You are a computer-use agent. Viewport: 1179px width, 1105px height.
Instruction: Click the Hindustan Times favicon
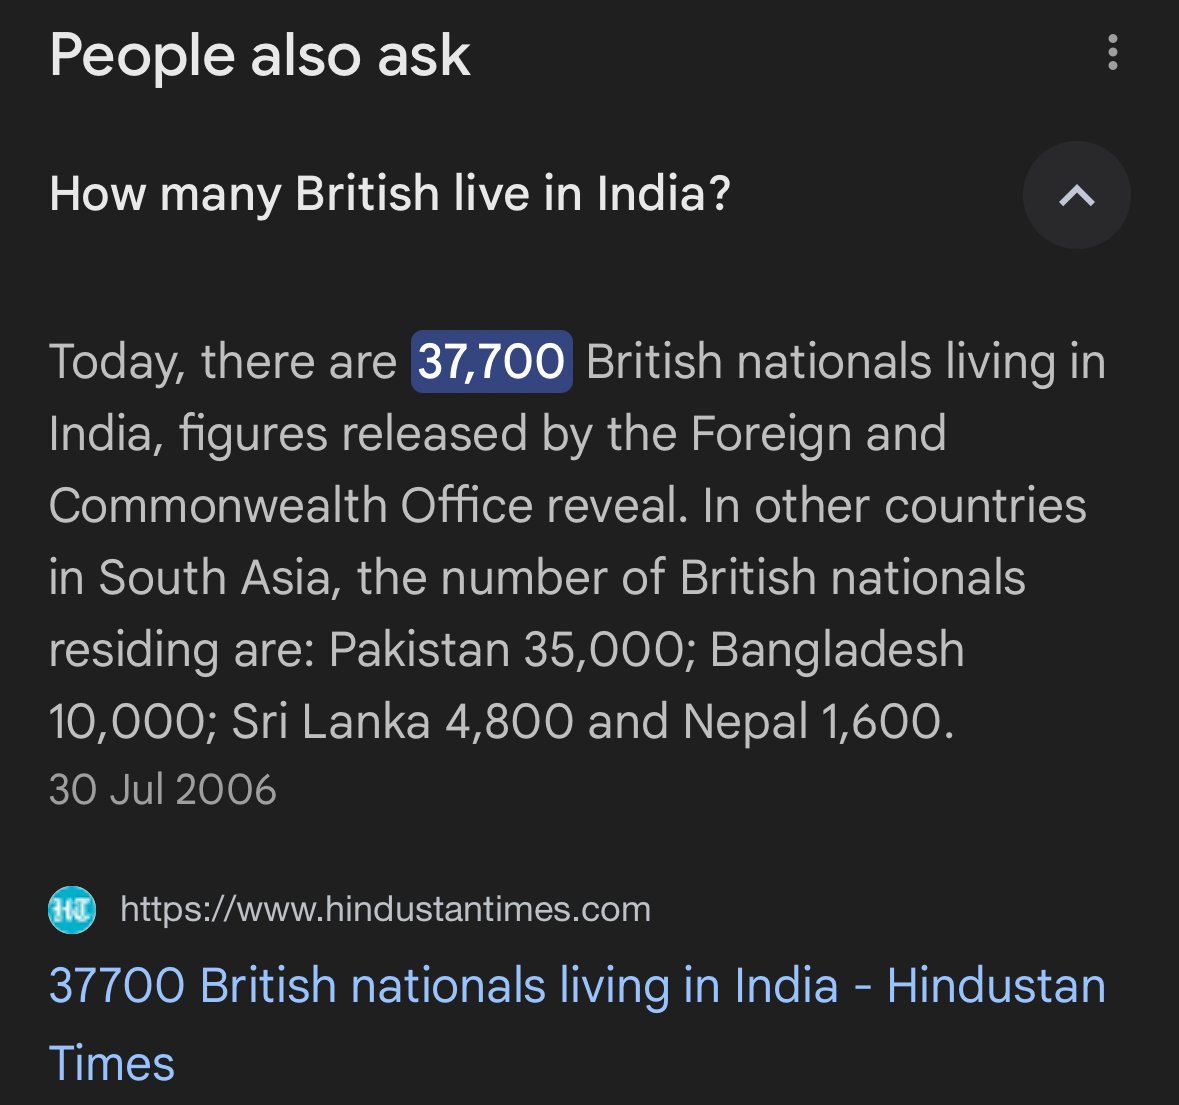[72, 910]
